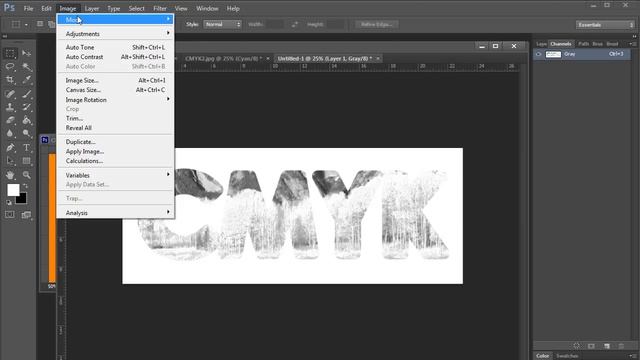
Task: Select the Zoom tool
Action: pos(27,175)
